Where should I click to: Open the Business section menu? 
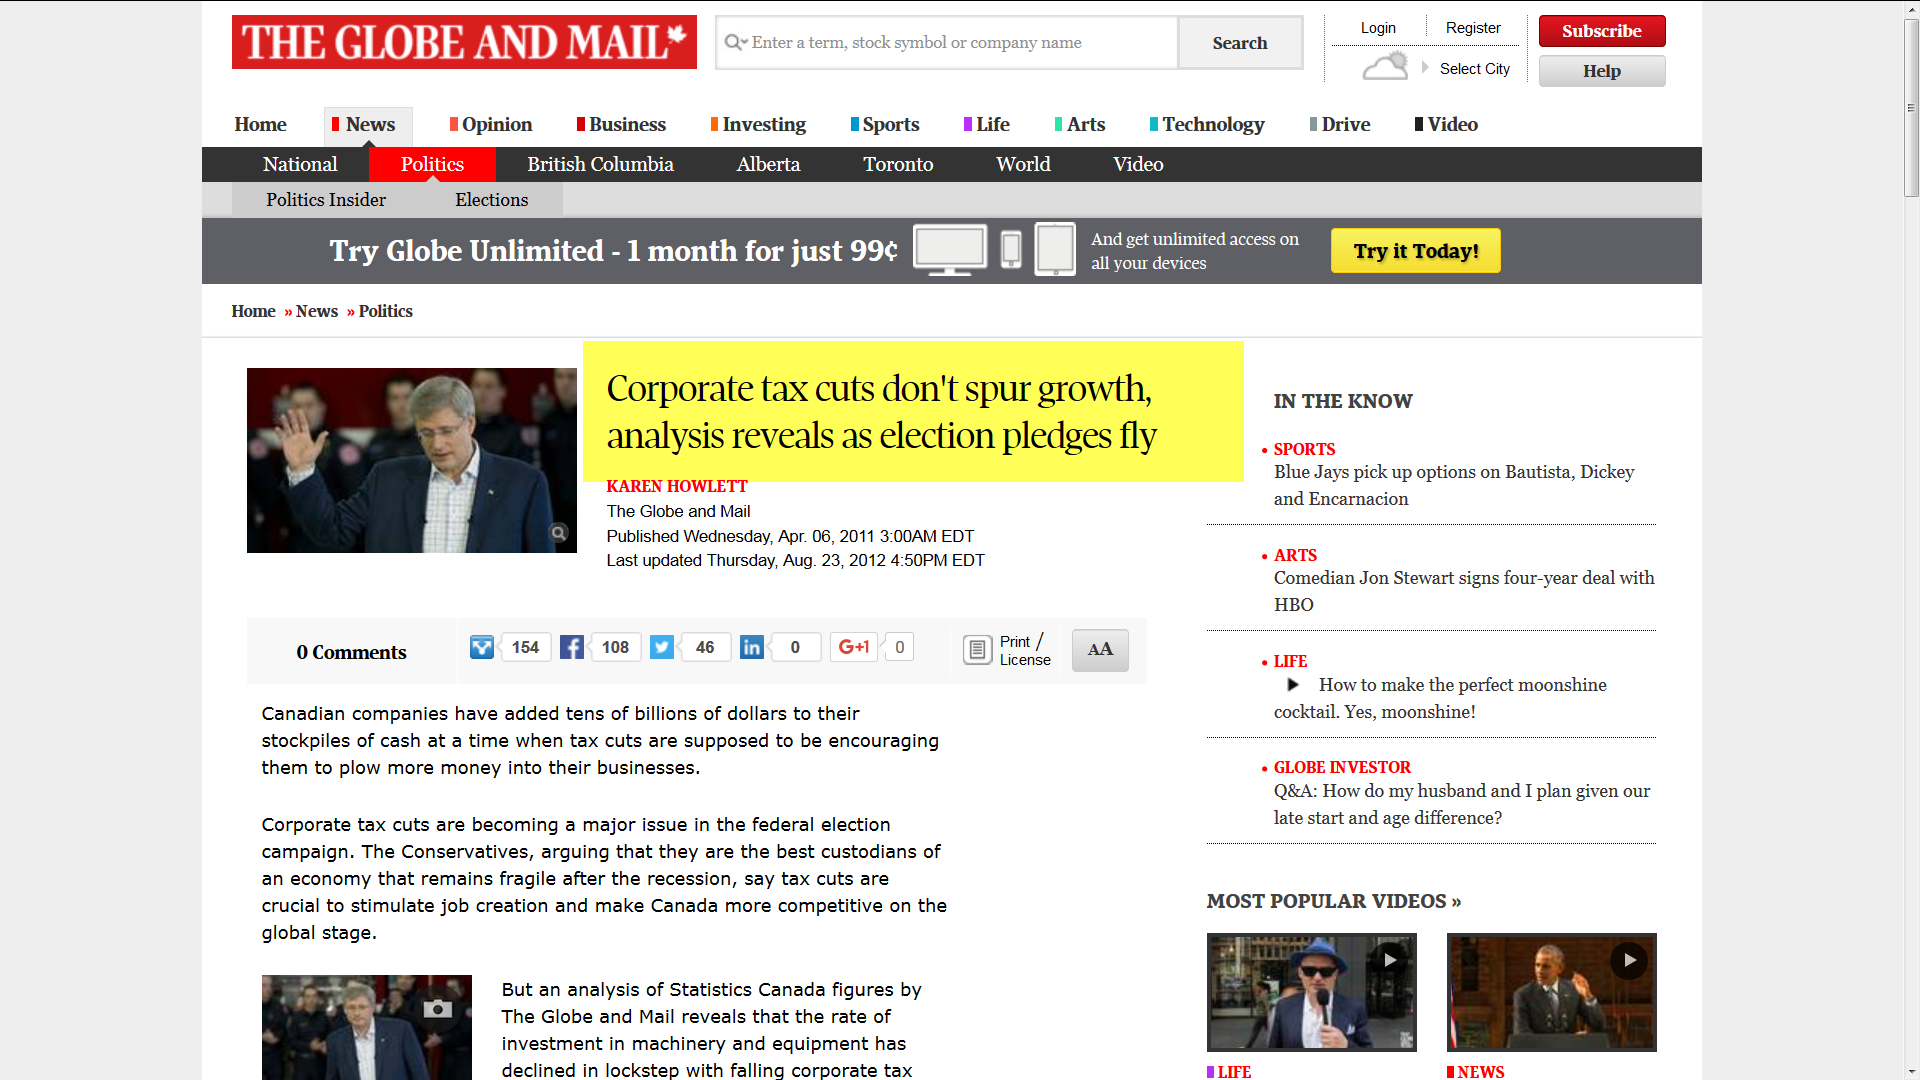[626, 124]
